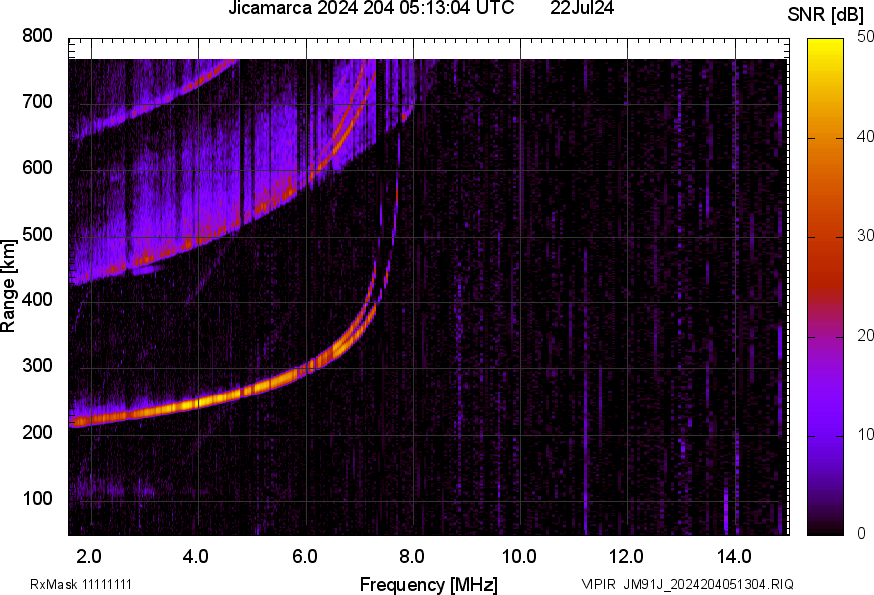Click the 2.0 tick on frequency axis
Screen dimensions: 874x595
[89, 555]
